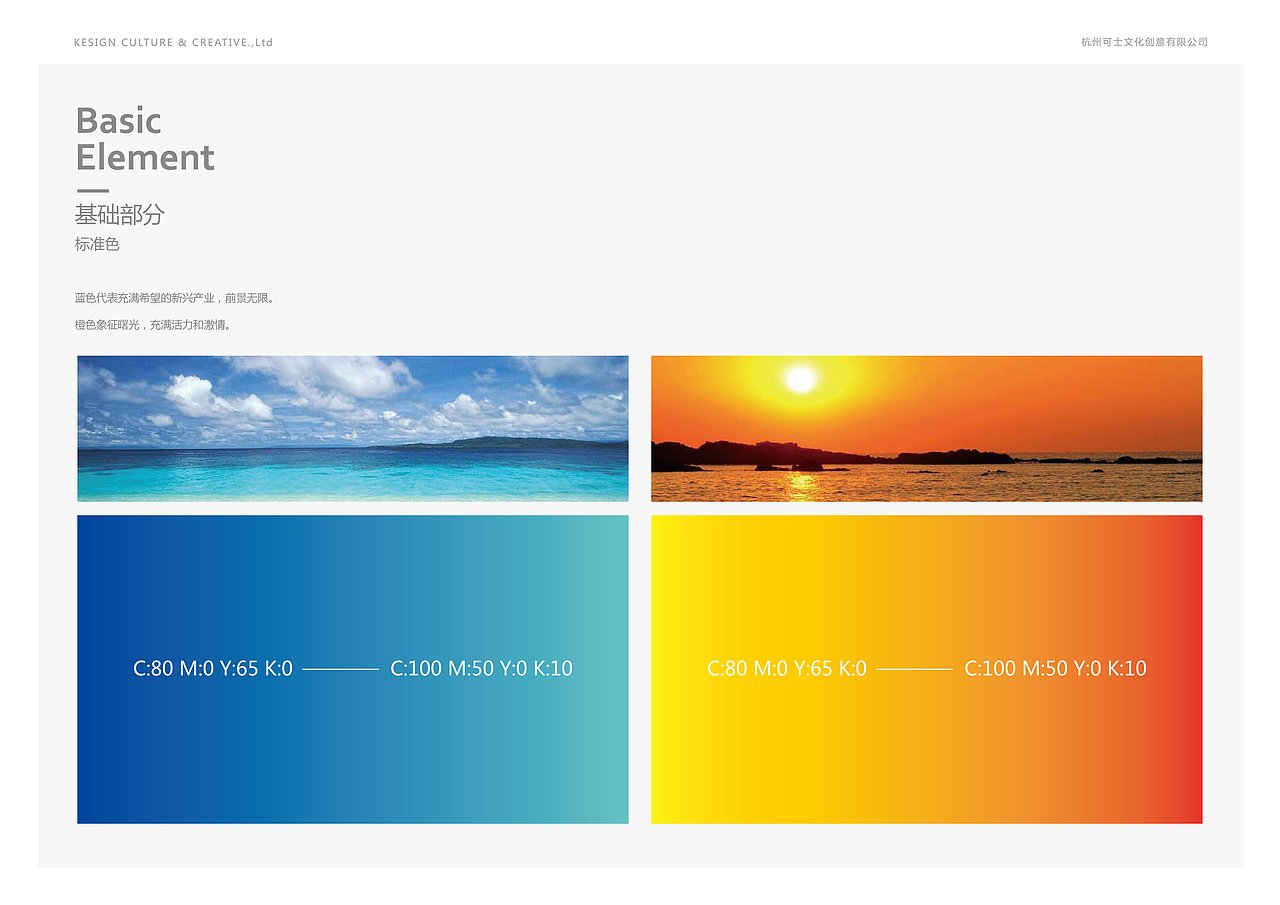Viewport: 1280px width, 905px height.
Task: Select the yellow-to-red gradient swatch
Action: pos(927,669)
